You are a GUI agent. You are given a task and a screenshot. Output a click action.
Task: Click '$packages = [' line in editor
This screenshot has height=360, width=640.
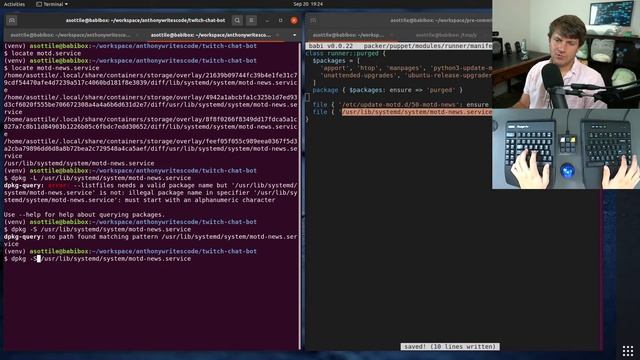click(x=336, y=61)
